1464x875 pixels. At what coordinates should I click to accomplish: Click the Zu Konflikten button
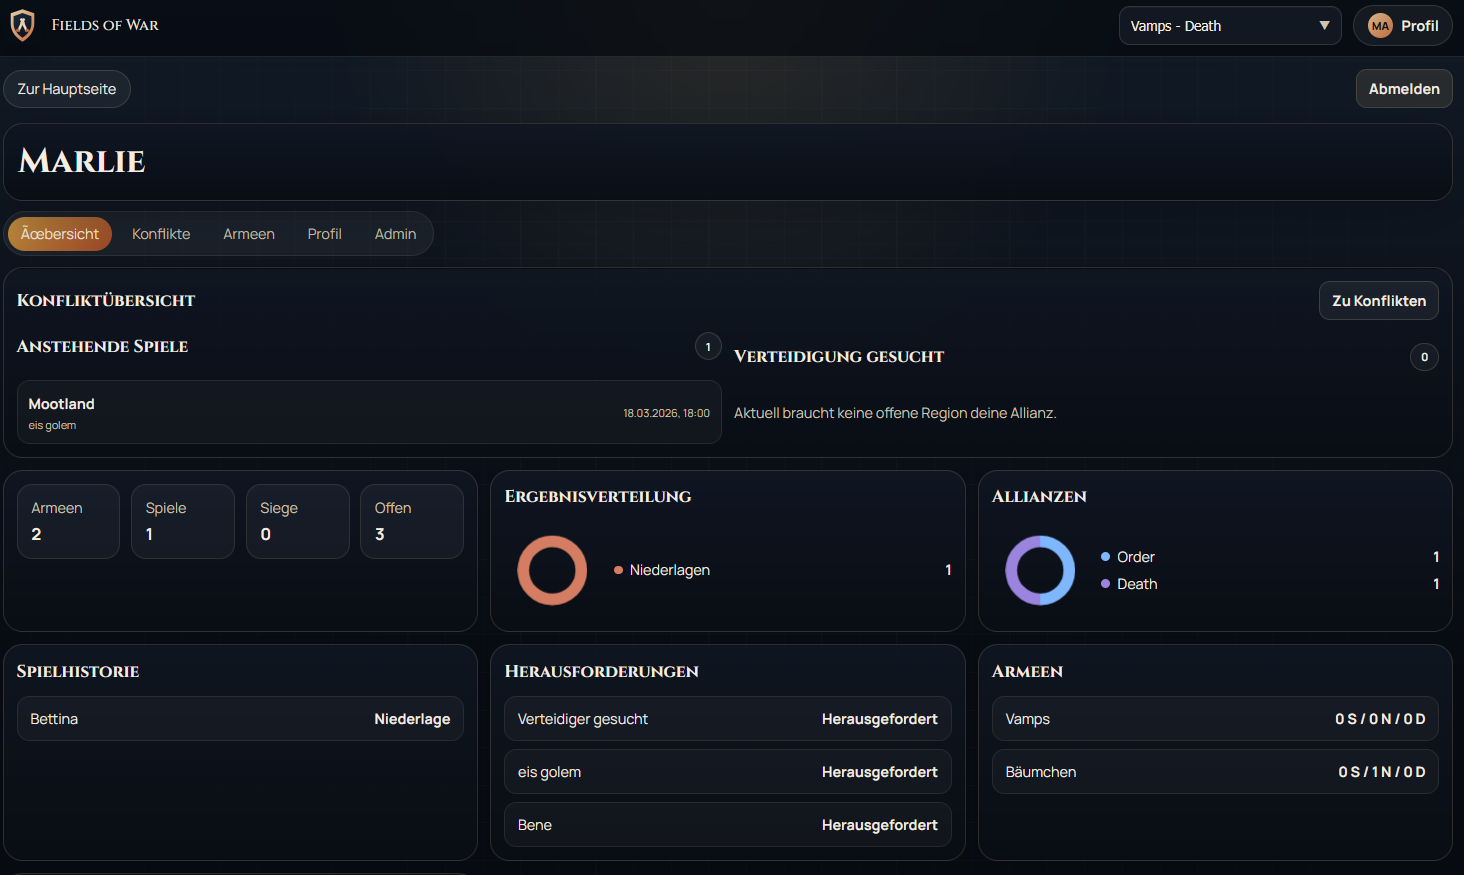1378,301
